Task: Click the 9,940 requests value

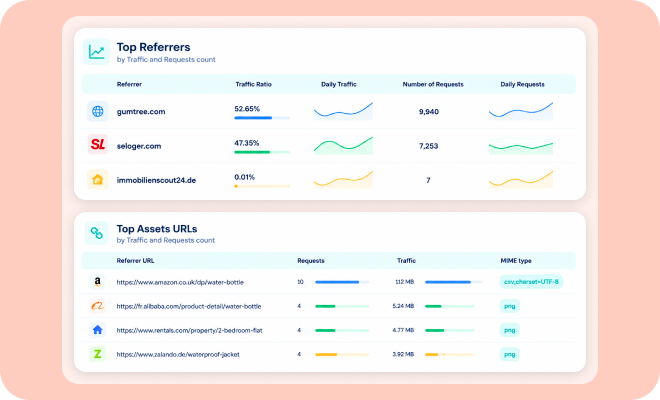Action: coord(428,112)
